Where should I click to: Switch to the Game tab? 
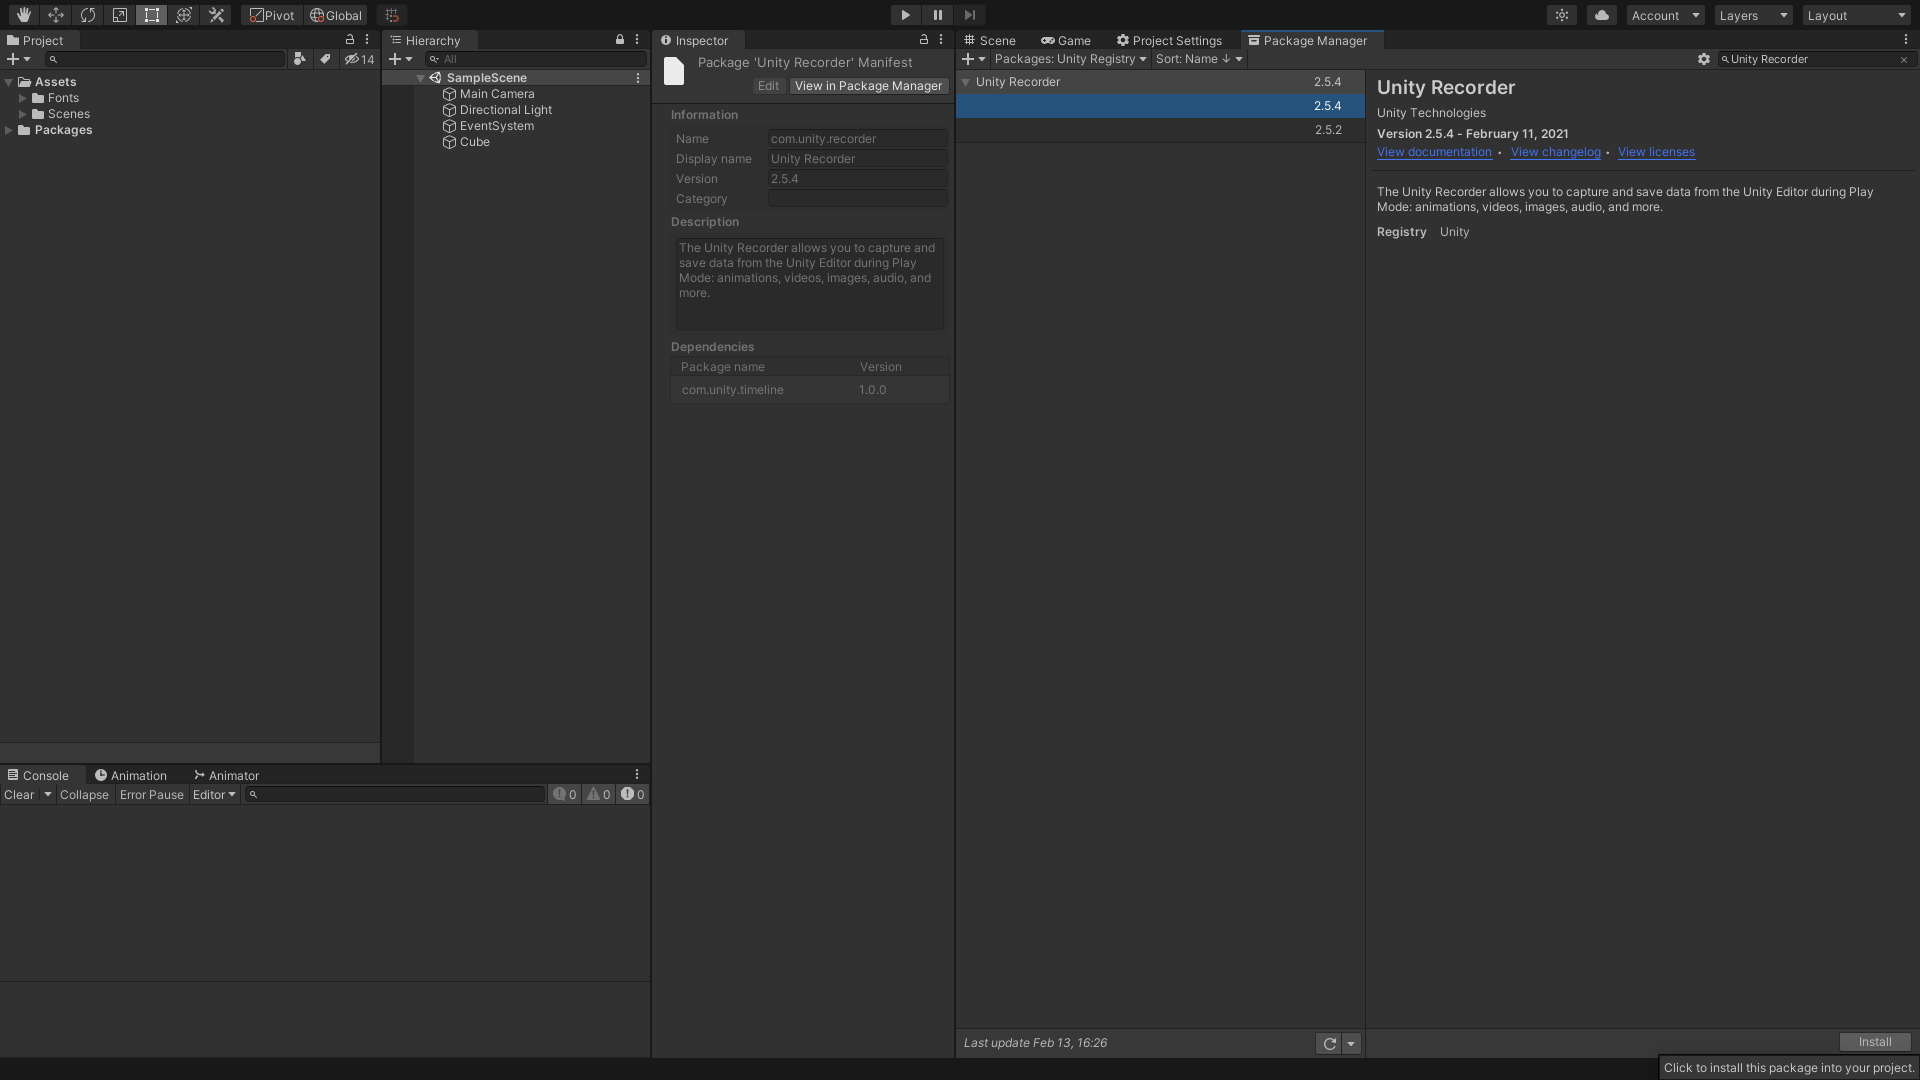(x=1066, y=41)
